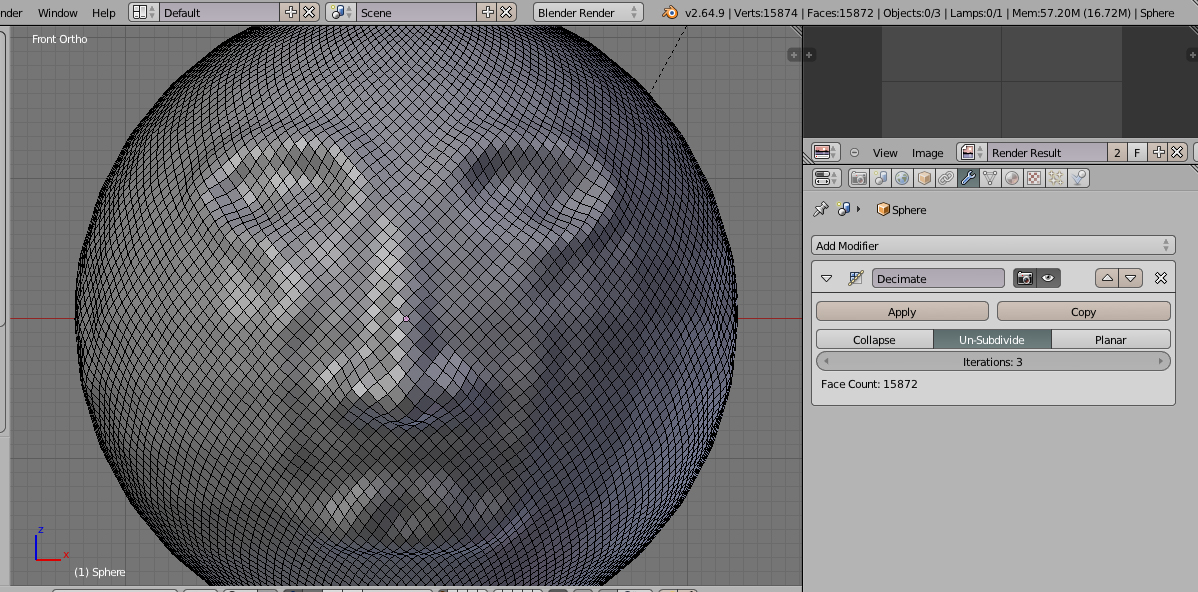Delete the current scene
Viewport: 1198px width, 592px height.
pos(506,12)
